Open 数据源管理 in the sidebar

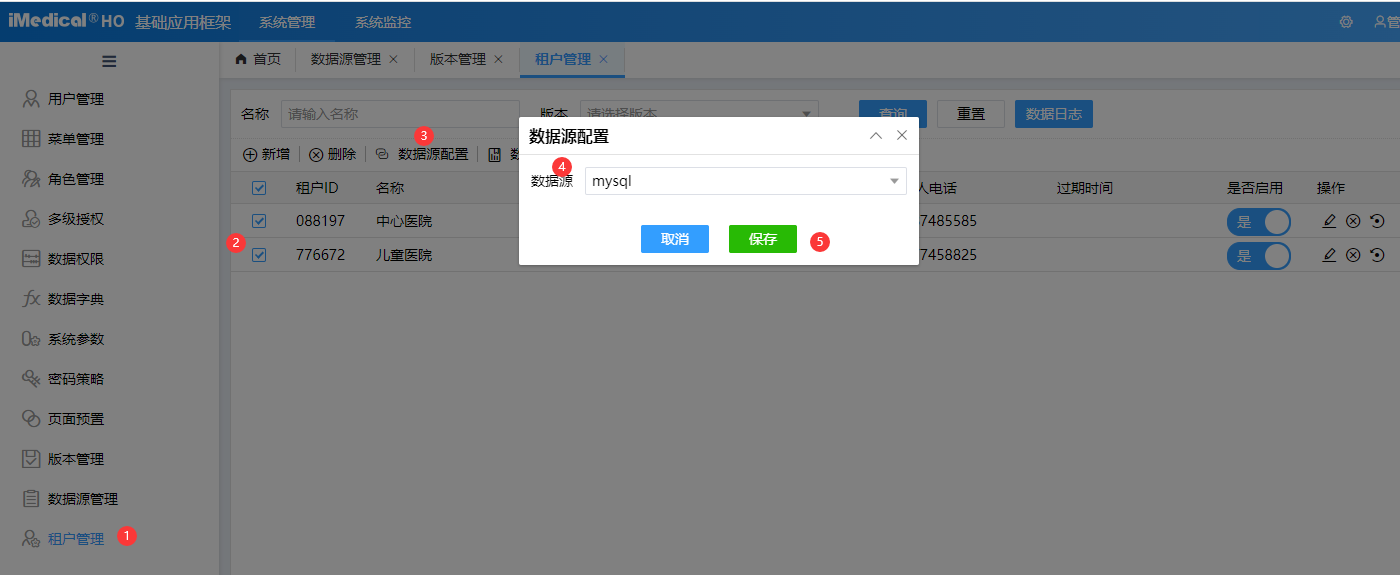tap(70, 499)
